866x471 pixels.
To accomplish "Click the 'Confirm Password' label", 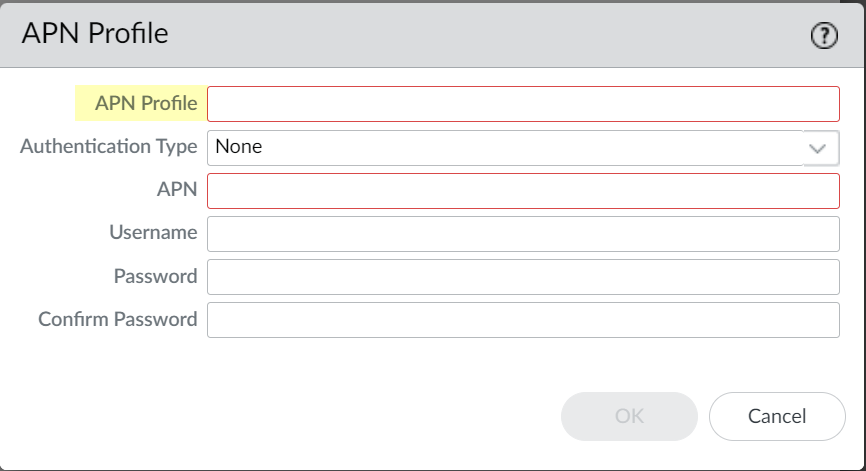I will pyautogui.click(x=118, y=320).
